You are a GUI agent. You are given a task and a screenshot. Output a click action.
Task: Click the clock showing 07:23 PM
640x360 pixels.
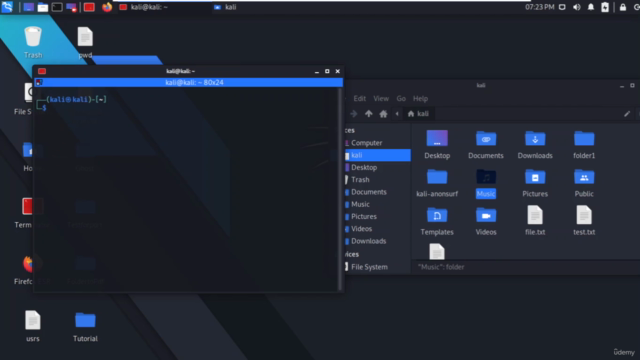tap(540, 7)
